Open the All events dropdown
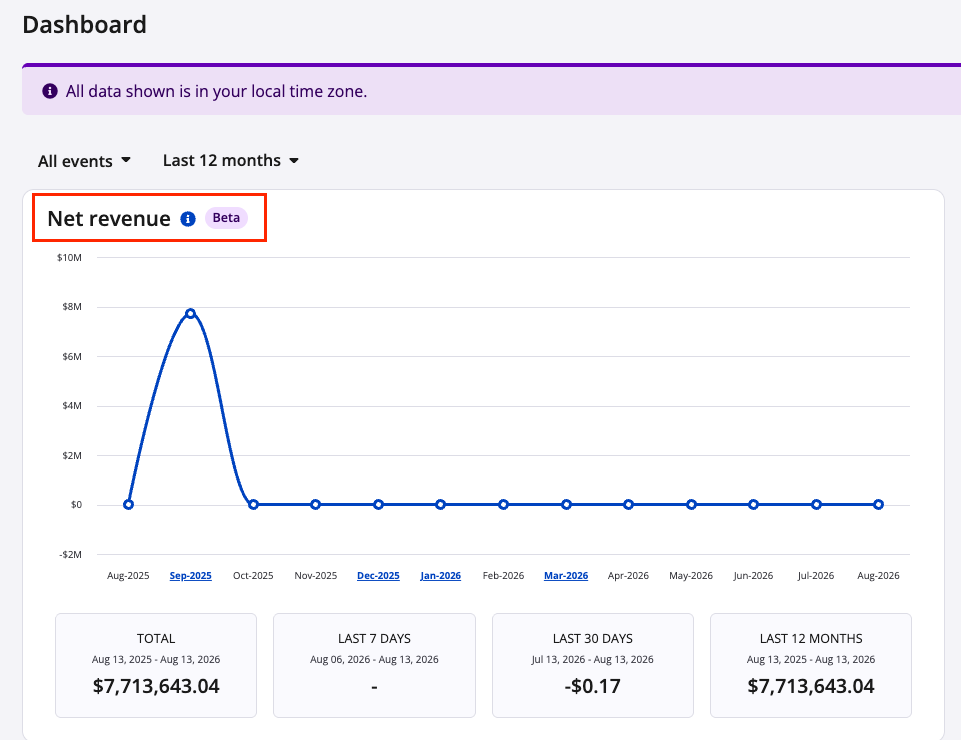The image size is (961, 740). point(84,161)
